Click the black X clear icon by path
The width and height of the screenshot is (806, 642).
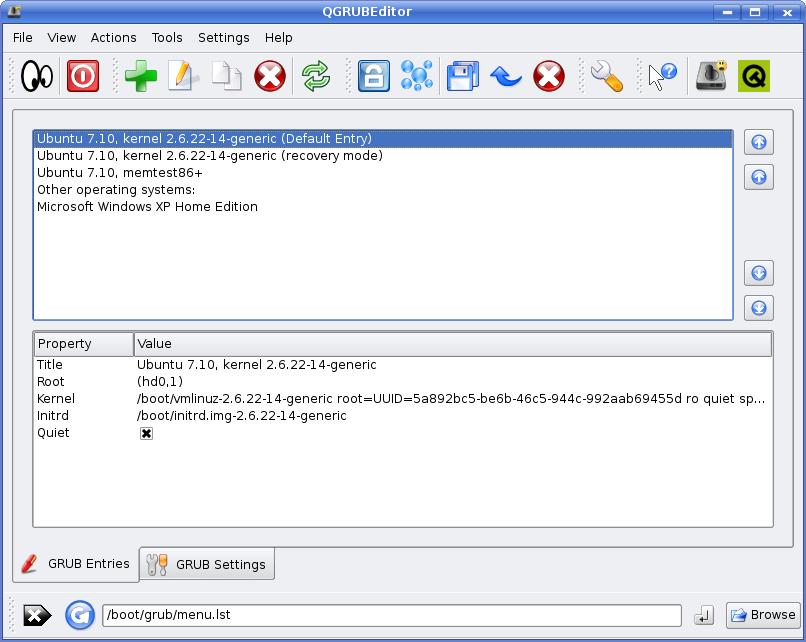point(37,615)
